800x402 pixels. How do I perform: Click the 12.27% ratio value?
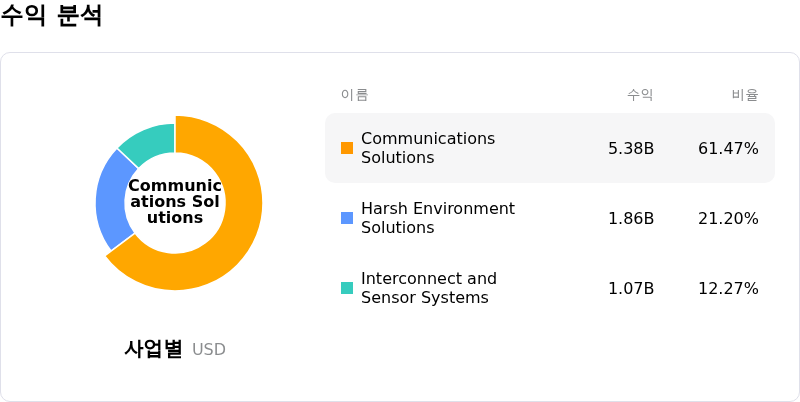(x=729, y=289)
